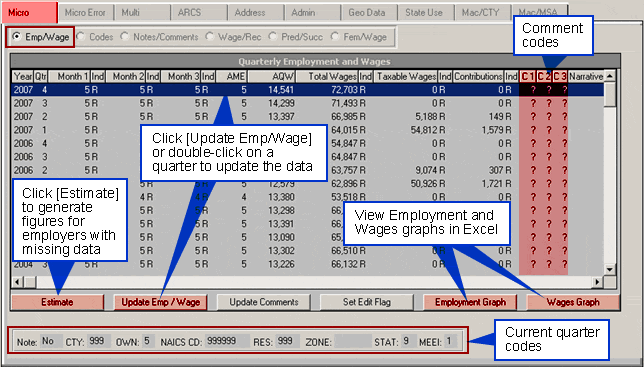Image resolution: width=644 pixels, height=367 pixels.
Task: Choose the Fem/Wage radio option
Action: pyautogui.click(x=359, y=37)
